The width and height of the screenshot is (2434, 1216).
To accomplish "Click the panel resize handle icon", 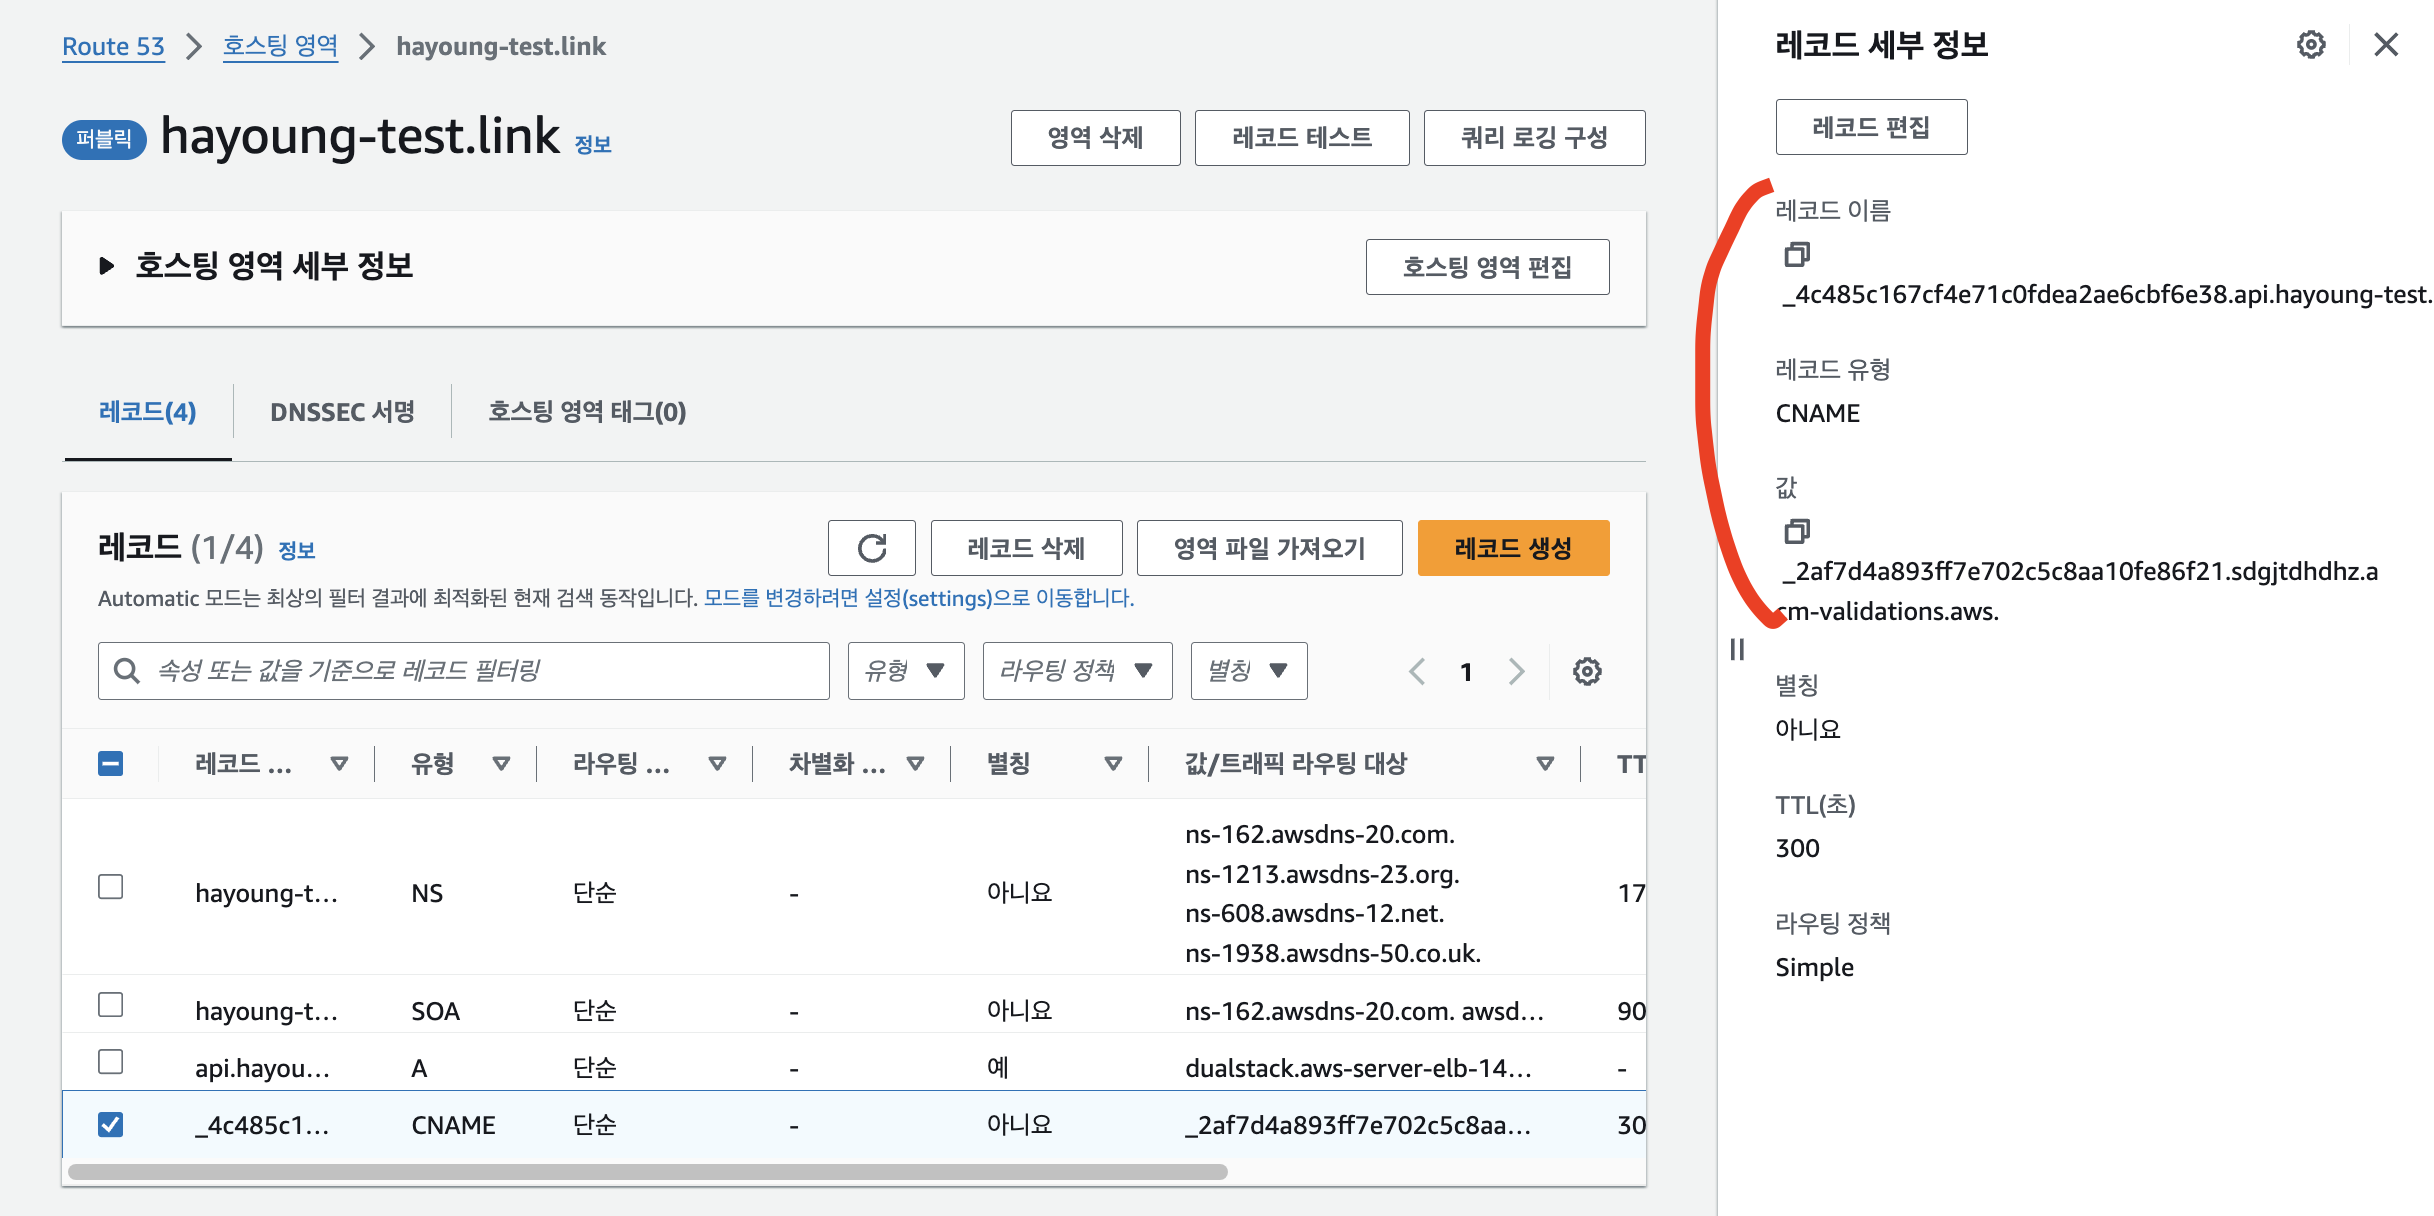I will tap(1737, 650).
